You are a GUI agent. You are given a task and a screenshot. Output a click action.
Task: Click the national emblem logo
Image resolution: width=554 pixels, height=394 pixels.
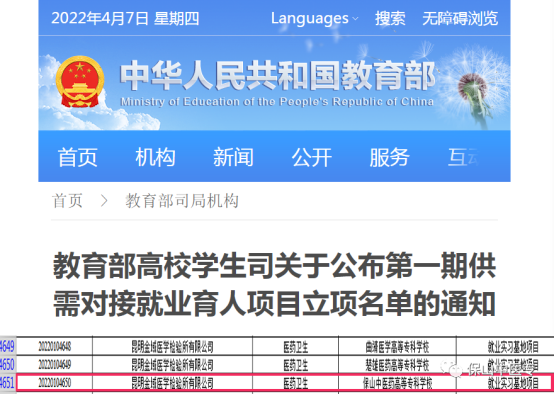80,82
